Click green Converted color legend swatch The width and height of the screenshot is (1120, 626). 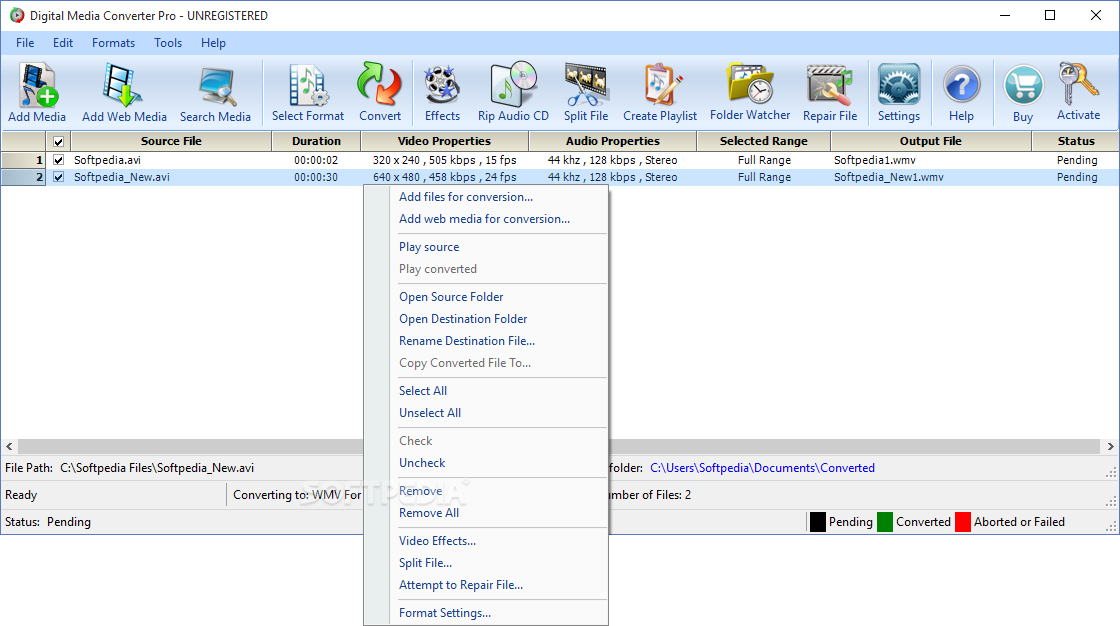(885, 522)
